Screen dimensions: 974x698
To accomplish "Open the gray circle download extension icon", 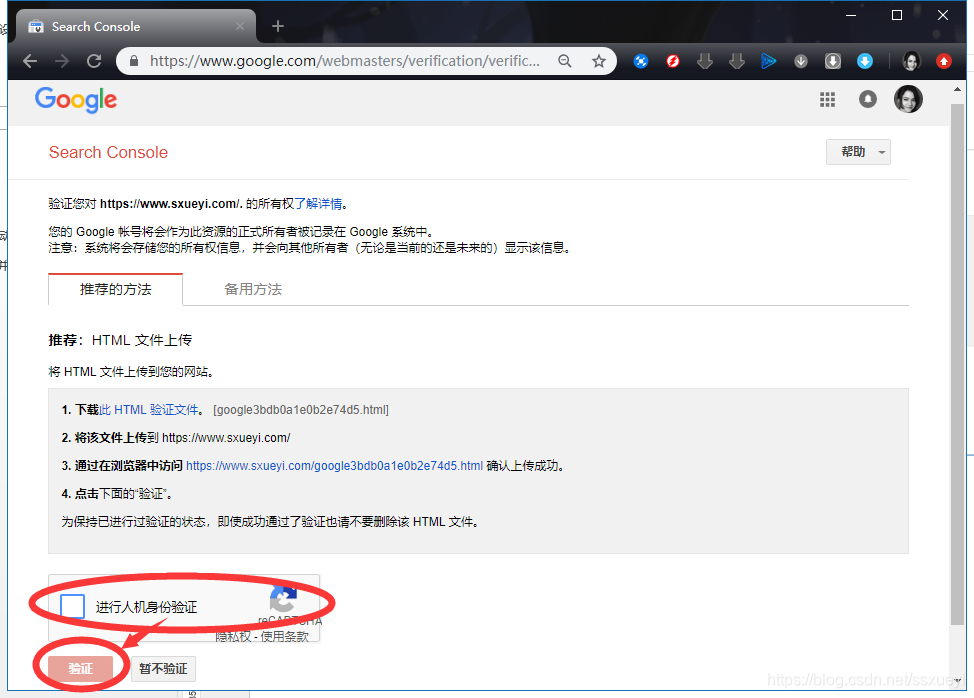I will [x=801, y=61].
